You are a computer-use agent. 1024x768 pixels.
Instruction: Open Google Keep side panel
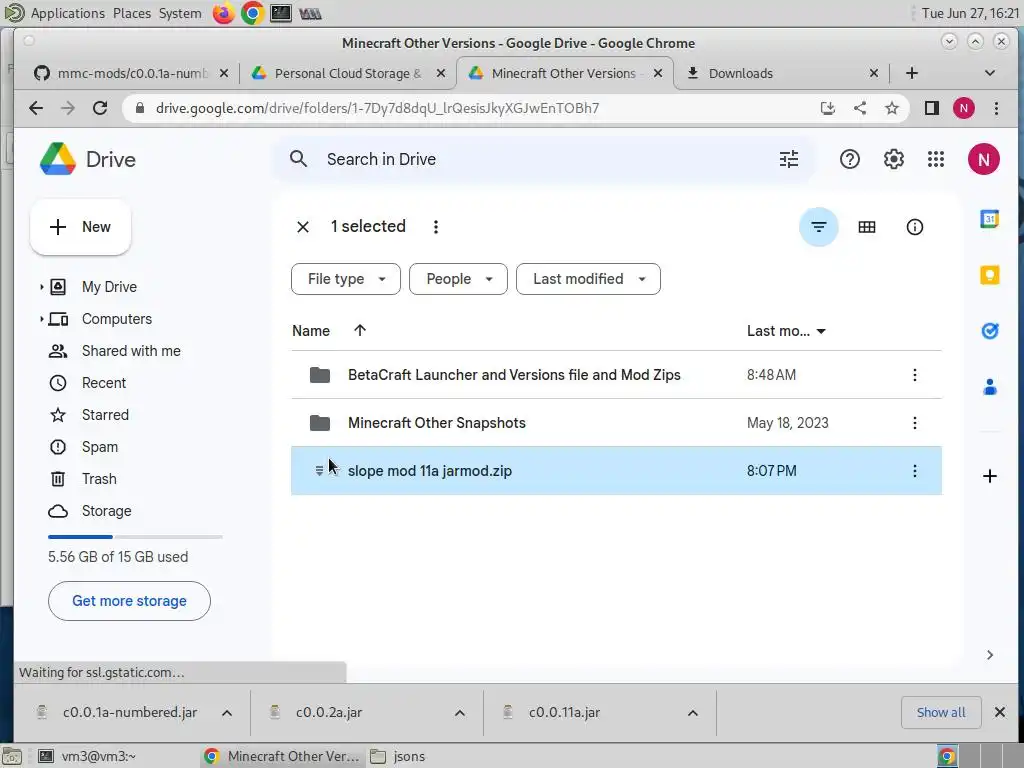989,275
